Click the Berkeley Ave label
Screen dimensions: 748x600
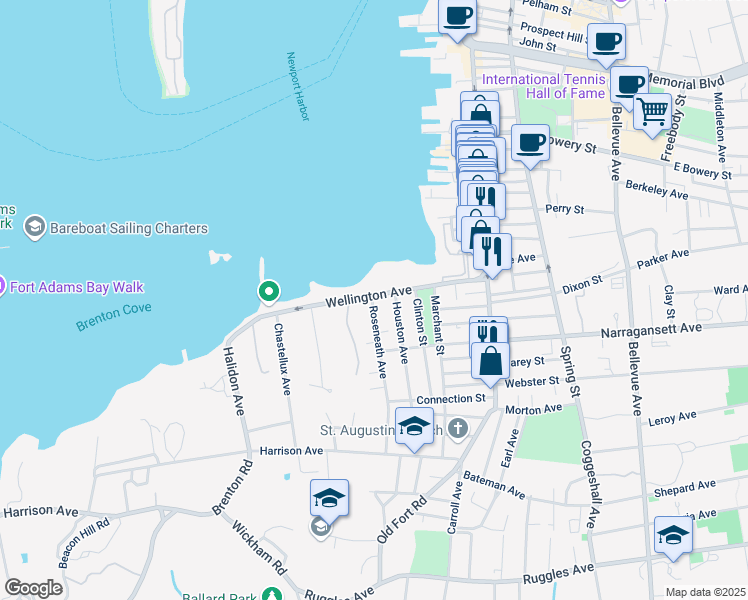pyautogui.click(x=657, y=190)
